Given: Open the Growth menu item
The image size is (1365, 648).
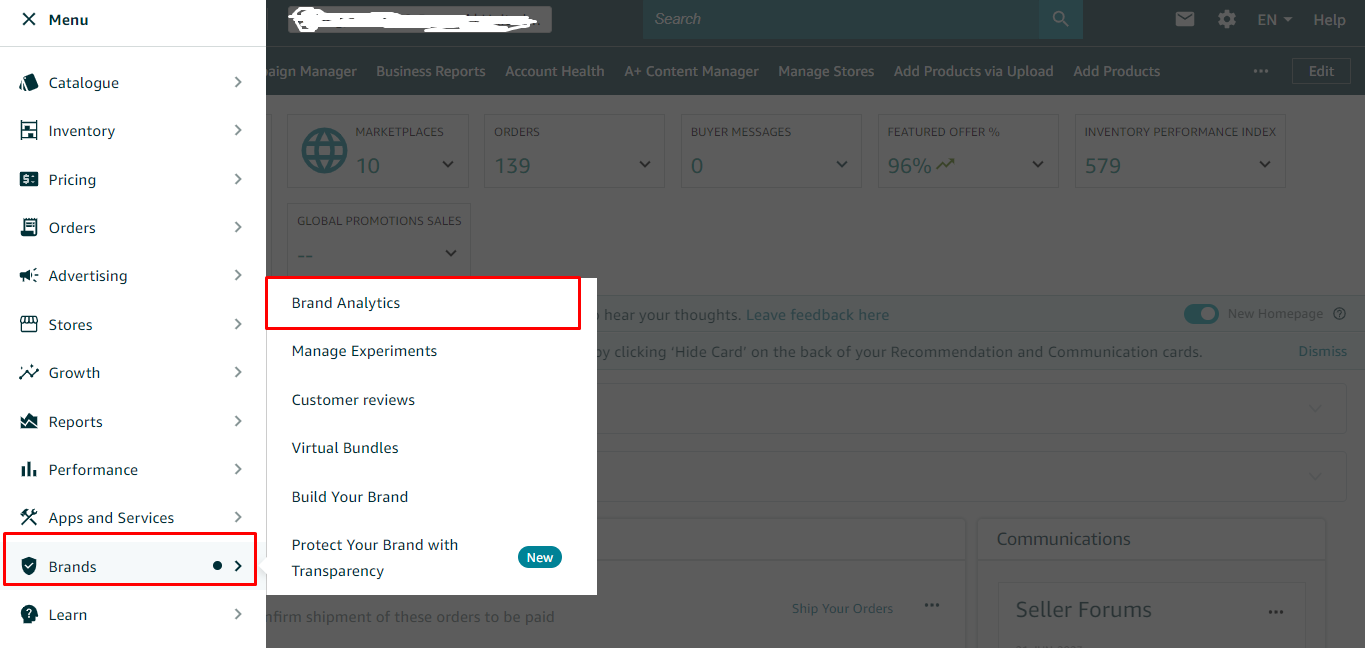Looking at the screenshot, I should pyautogui.click(x=133, y=372).
